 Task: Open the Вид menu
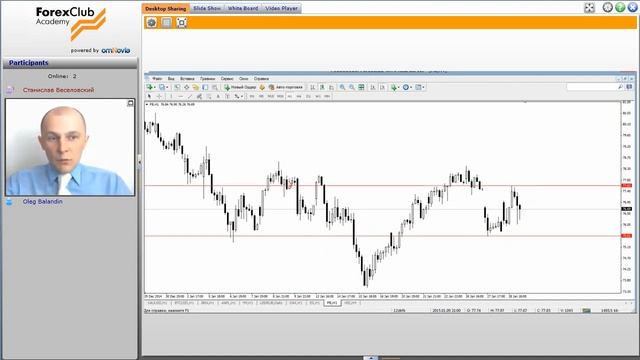pos(171,78)
